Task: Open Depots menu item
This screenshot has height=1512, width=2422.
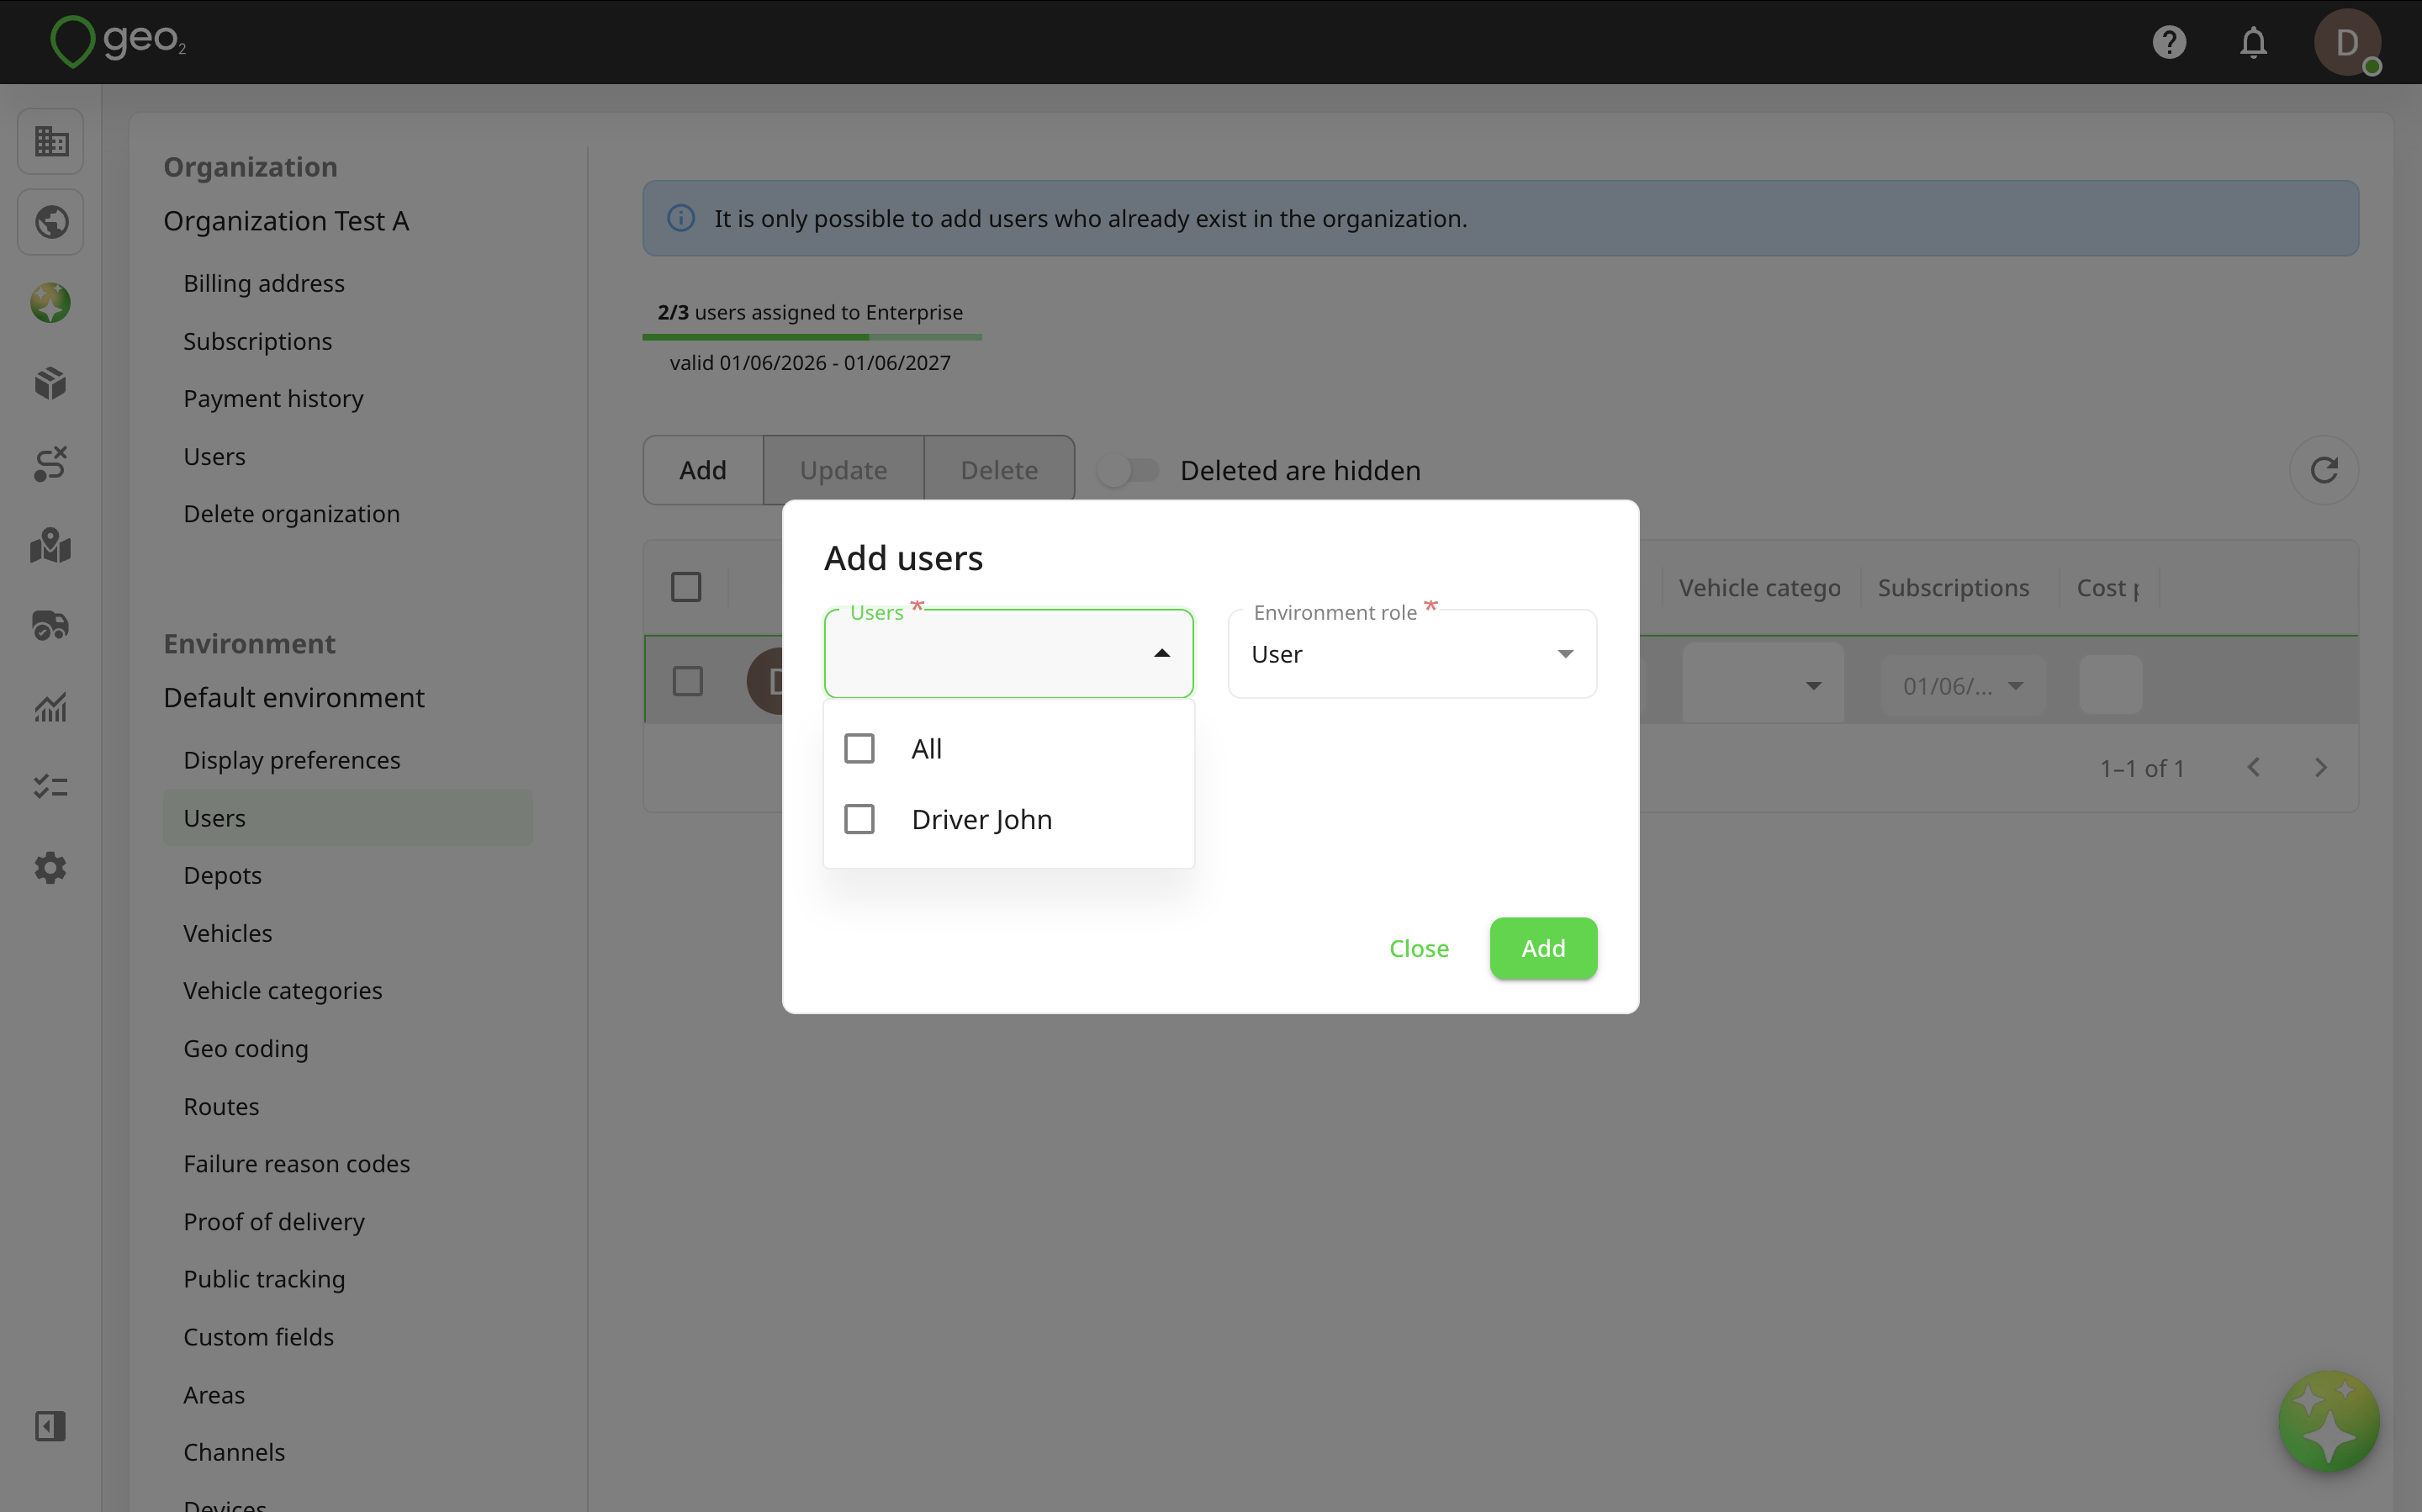Action: pos(222,875)
